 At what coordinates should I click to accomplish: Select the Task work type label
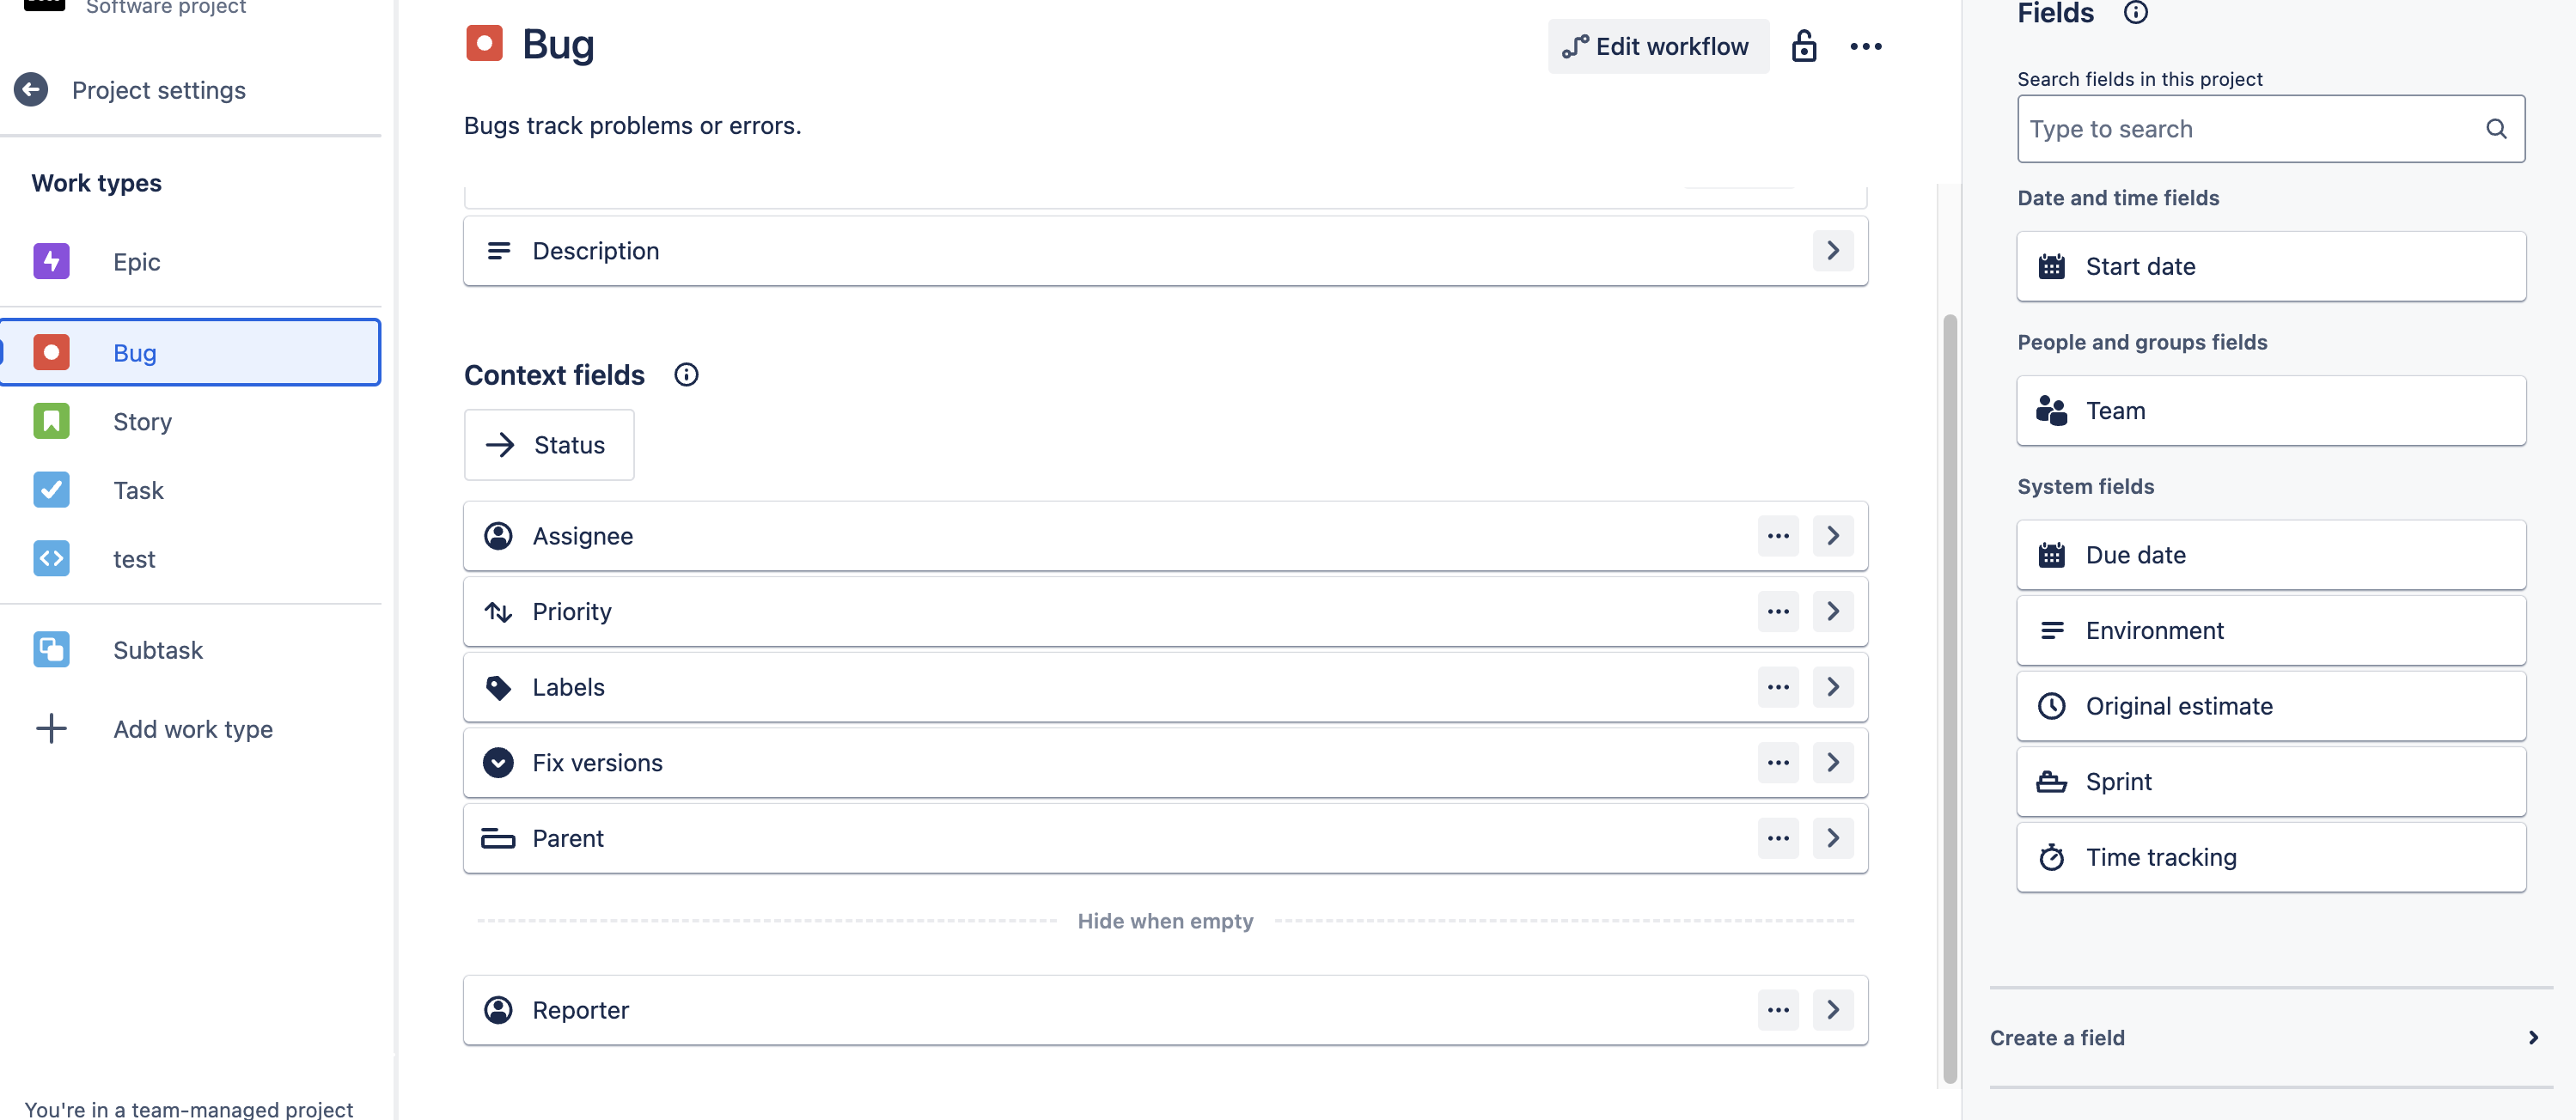point(138,491)
